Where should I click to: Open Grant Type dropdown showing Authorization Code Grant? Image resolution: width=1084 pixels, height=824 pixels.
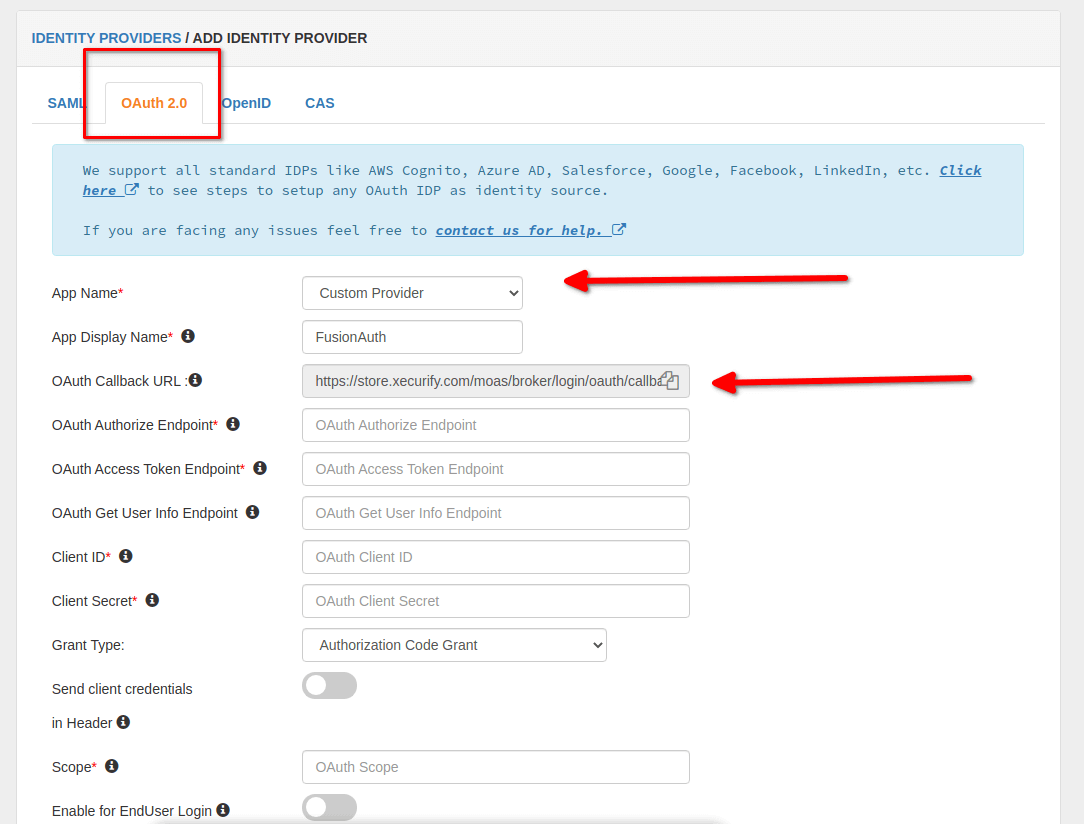pos(454,645)
